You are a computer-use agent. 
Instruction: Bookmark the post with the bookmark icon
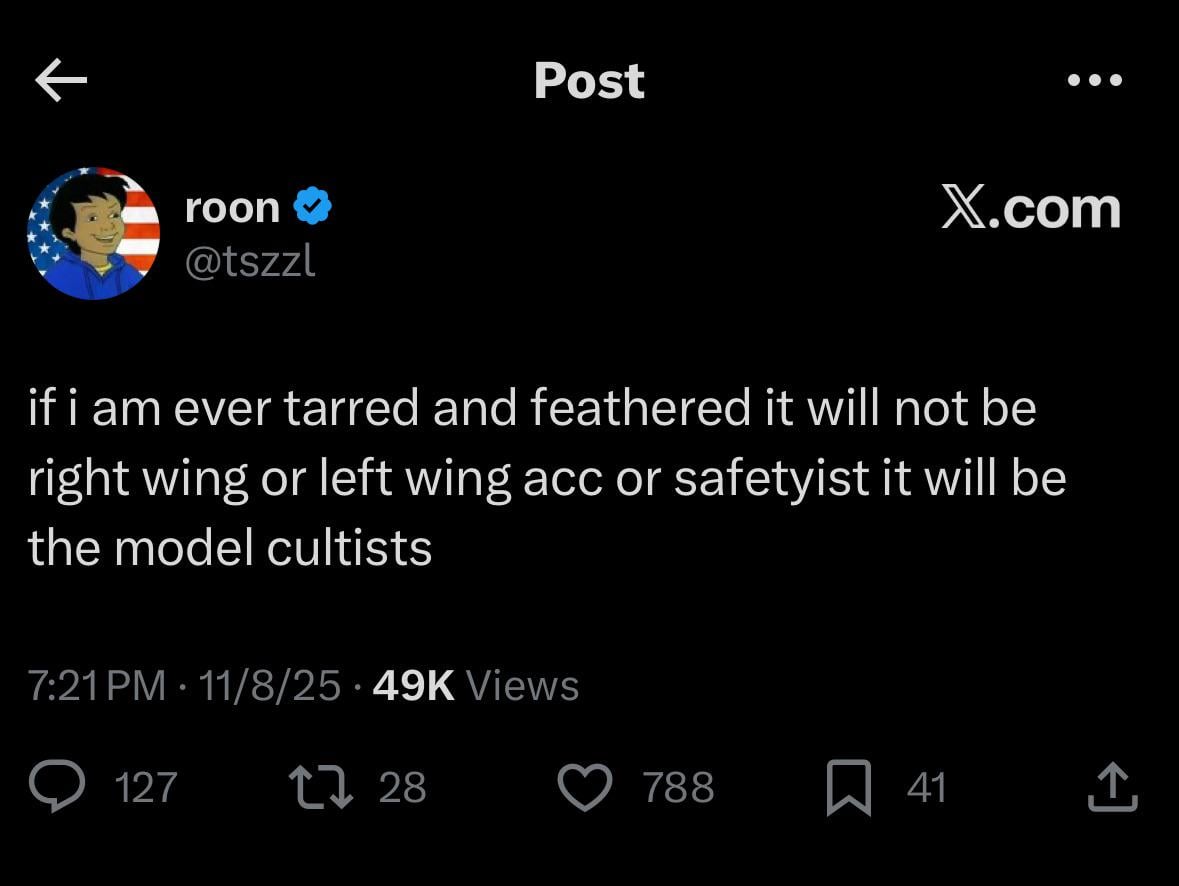[x=848, y=788]
